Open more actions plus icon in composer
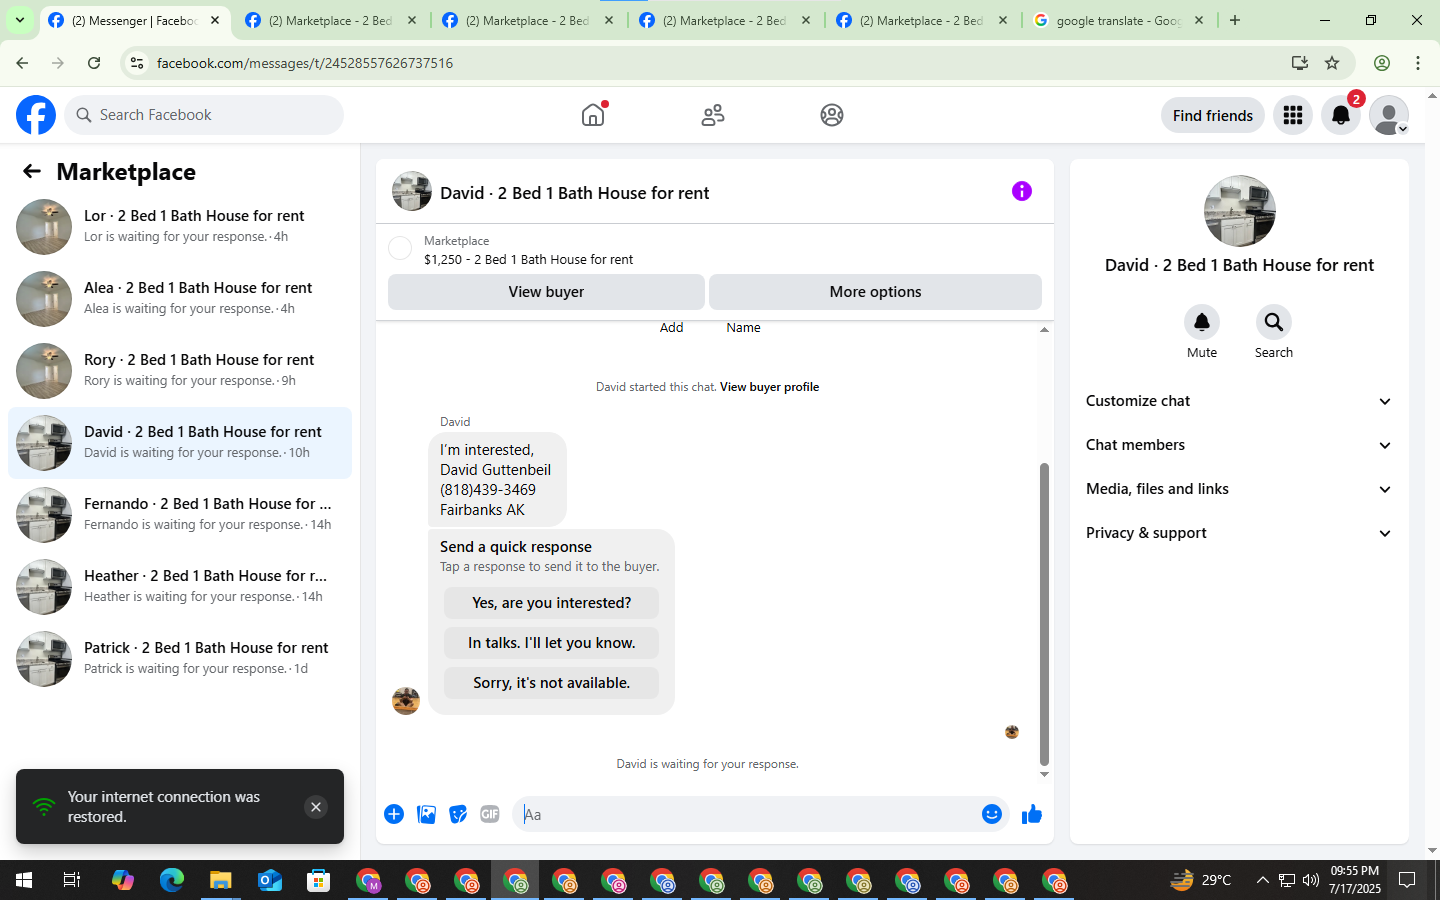The height and width of the screenshot is (900, 1440). tap(394, 814)
